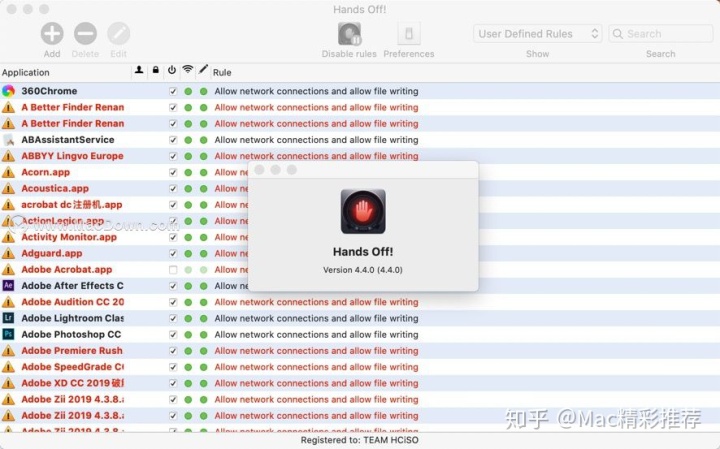This screenshot has width=720, height=449.
Task: Close the Hands Off! about dialog
Action: pyautogui.click(x=259, y=170)
